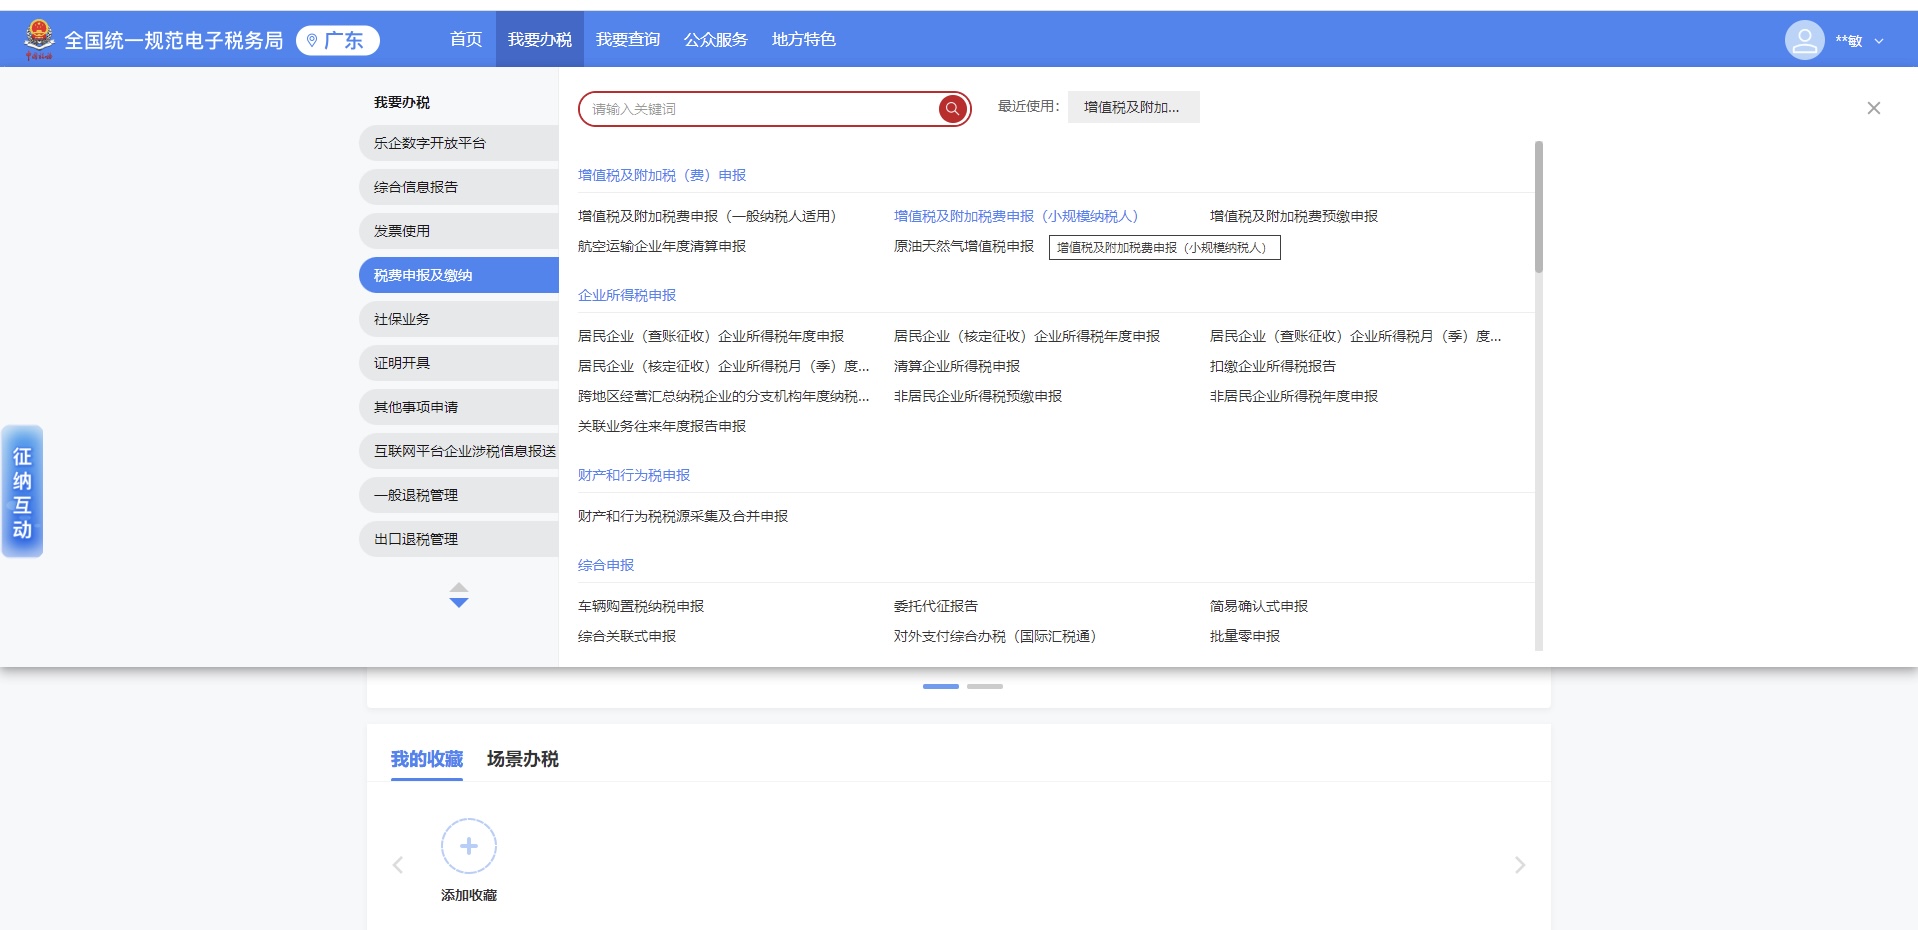Click the recently used 增值税及附加 shortcut

(1132, 107)
